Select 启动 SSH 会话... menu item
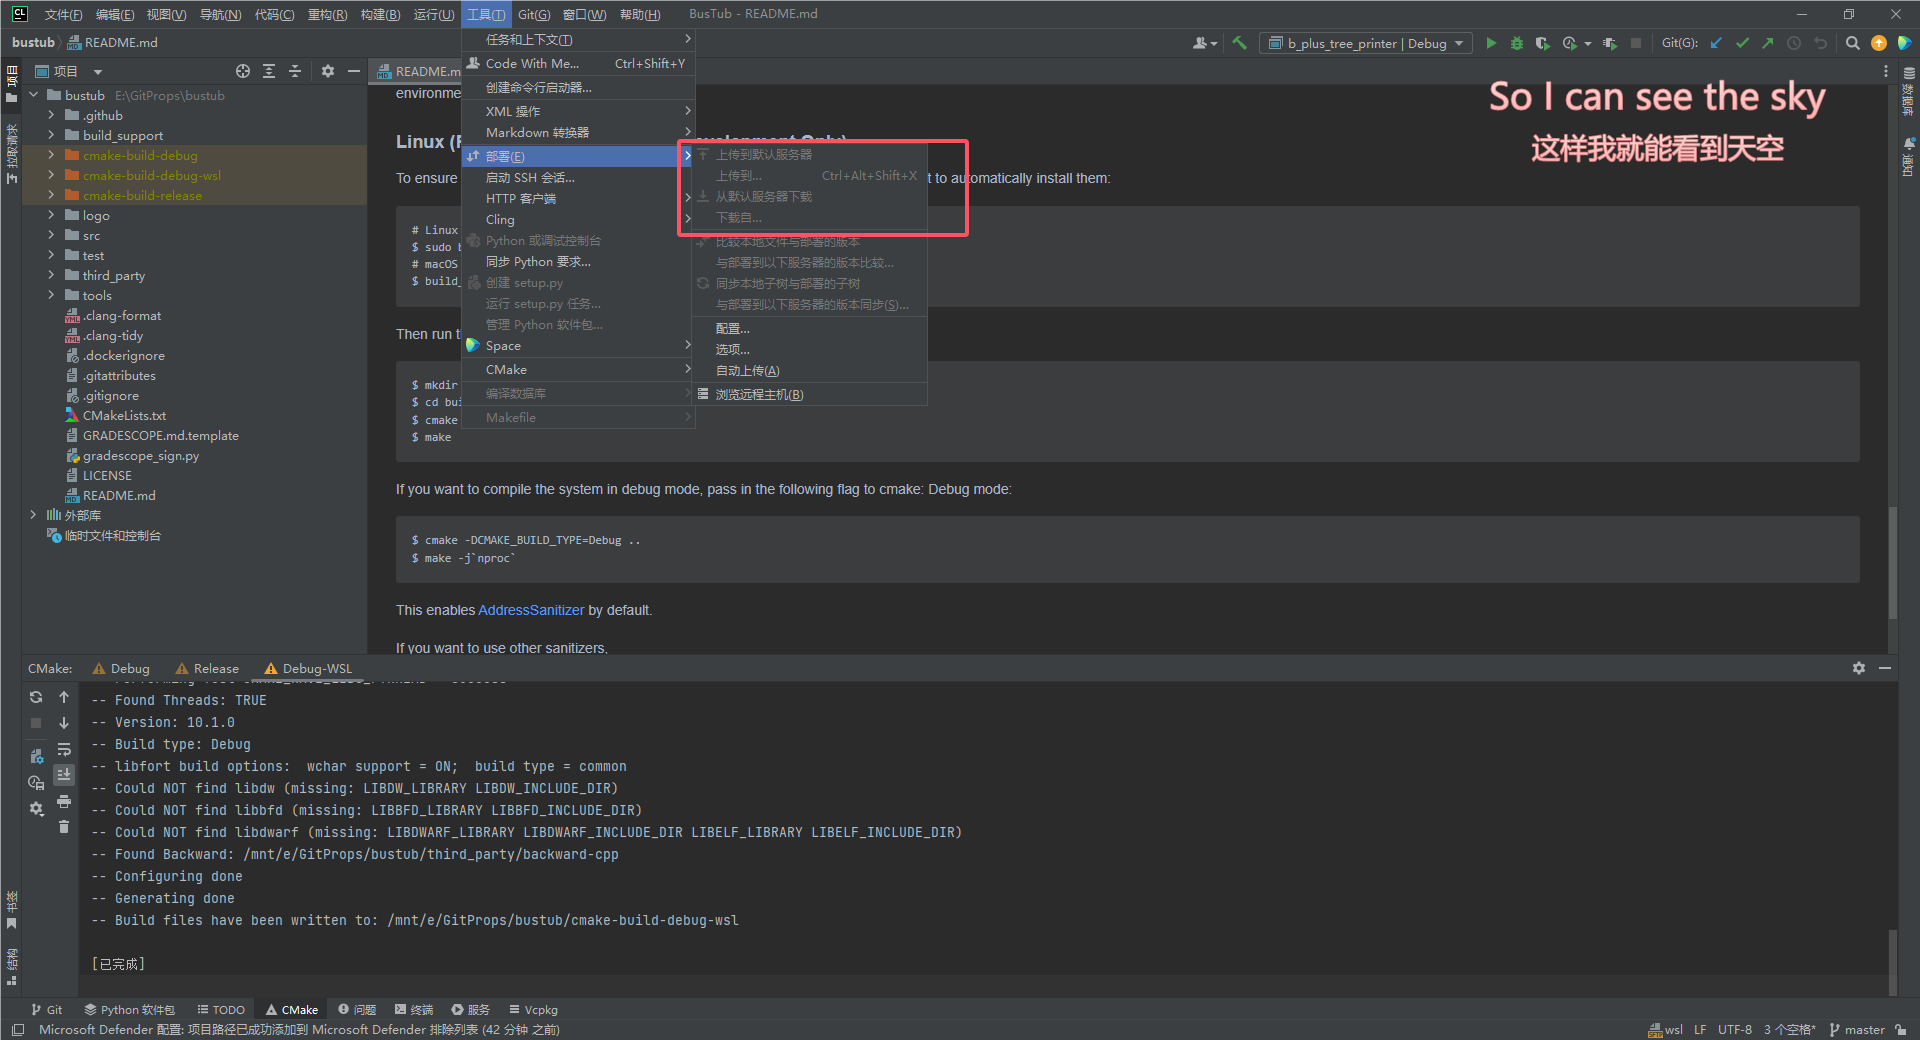Image resolution: width=1920 pixels, height=1040 pixels. point(578,178)
